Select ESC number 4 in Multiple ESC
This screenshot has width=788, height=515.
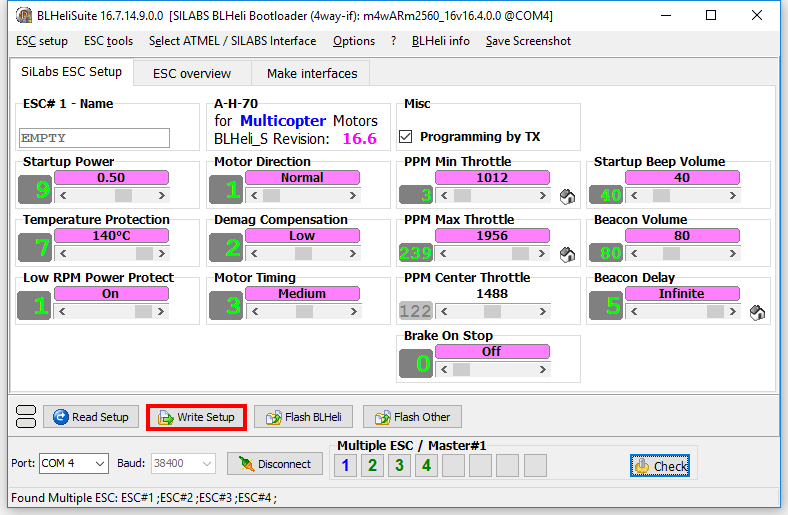pyautogui.click(x=426, y=465)
